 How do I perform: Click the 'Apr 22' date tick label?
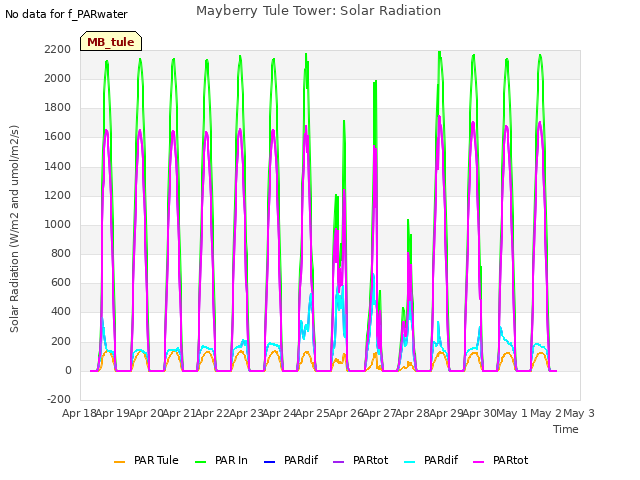pos(213,413)
